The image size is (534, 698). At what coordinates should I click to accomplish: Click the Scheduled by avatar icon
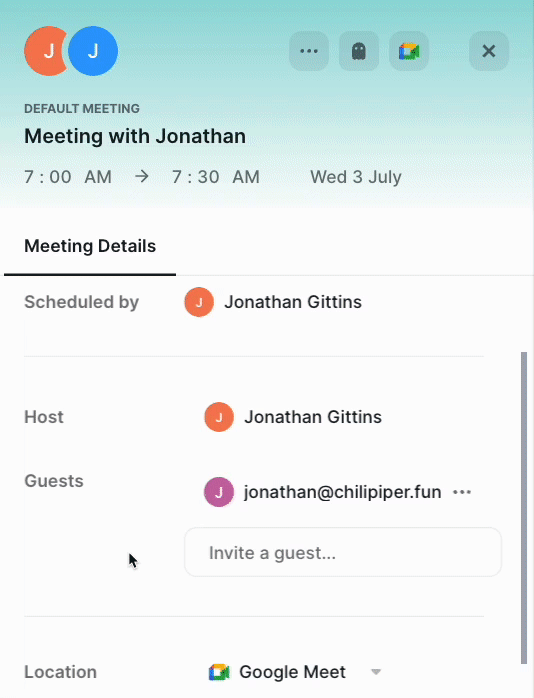199,302
